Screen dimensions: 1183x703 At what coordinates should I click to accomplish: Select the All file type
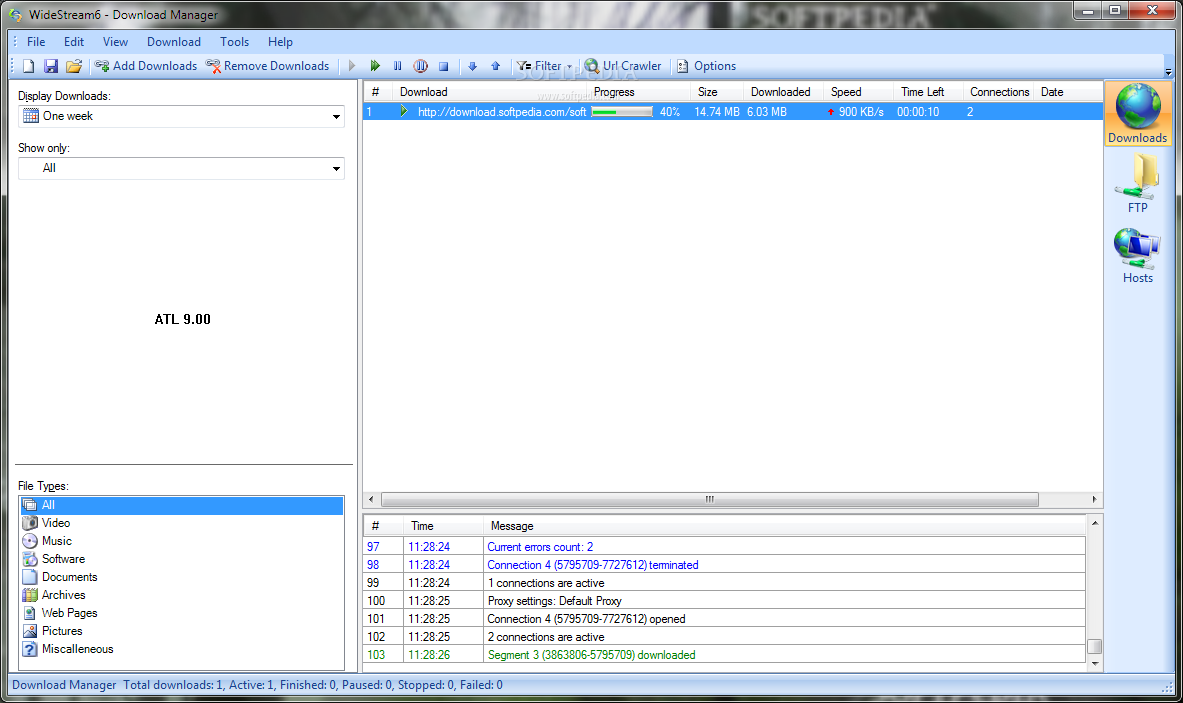tap(182, 505)
